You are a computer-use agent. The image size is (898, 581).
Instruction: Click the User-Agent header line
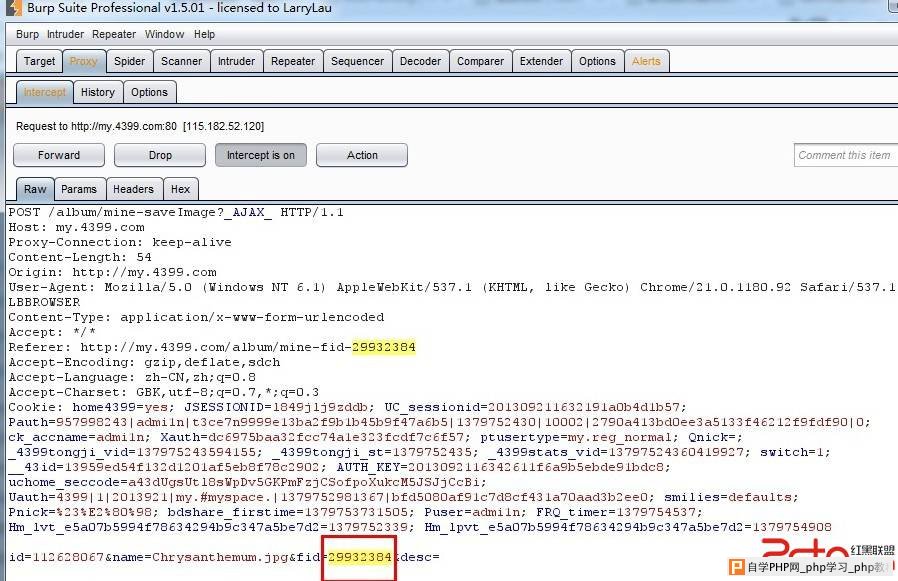[452, 287]
